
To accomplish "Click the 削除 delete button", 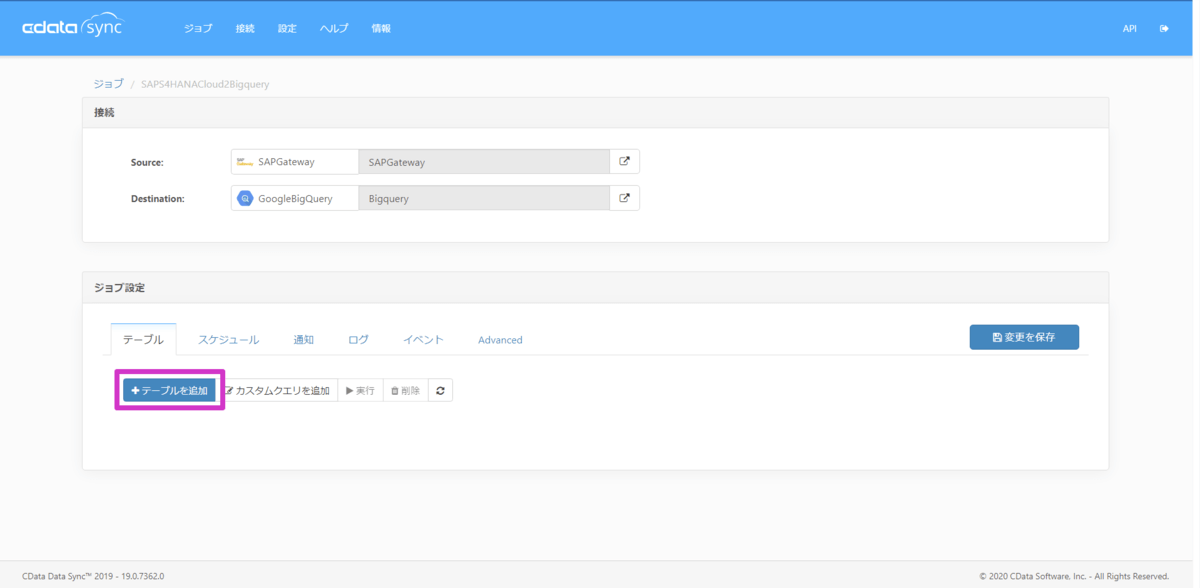I will (405, 390).
